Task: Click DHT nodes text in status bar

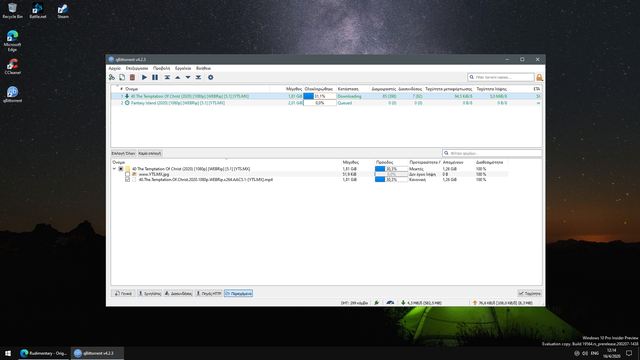Action: tap(354, 303)
